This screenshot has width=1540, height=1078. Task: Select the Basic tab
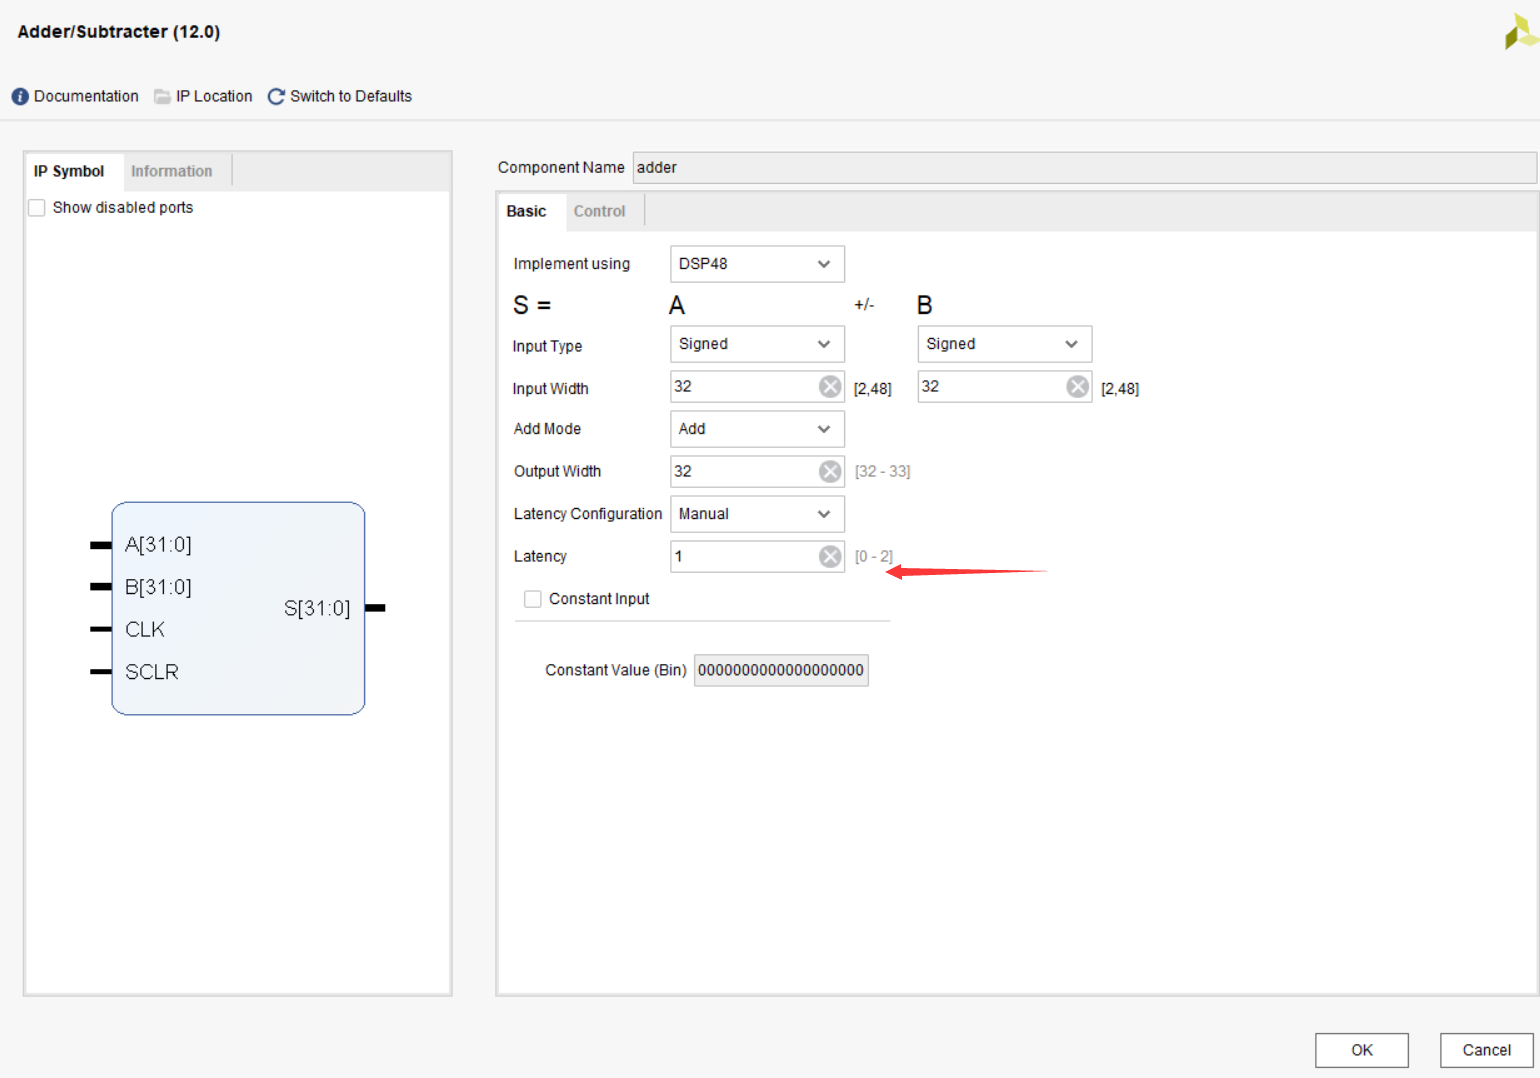click(526, 211)
